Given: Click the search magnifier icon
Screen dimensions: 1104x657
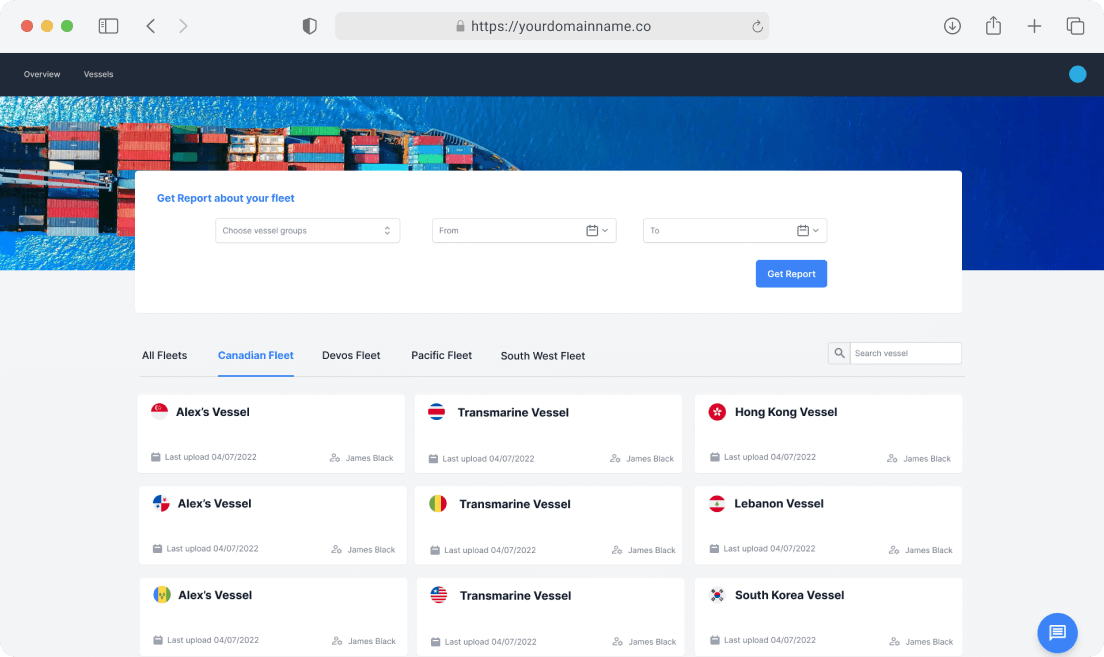Looking at the screenshot, I should 839,353.
